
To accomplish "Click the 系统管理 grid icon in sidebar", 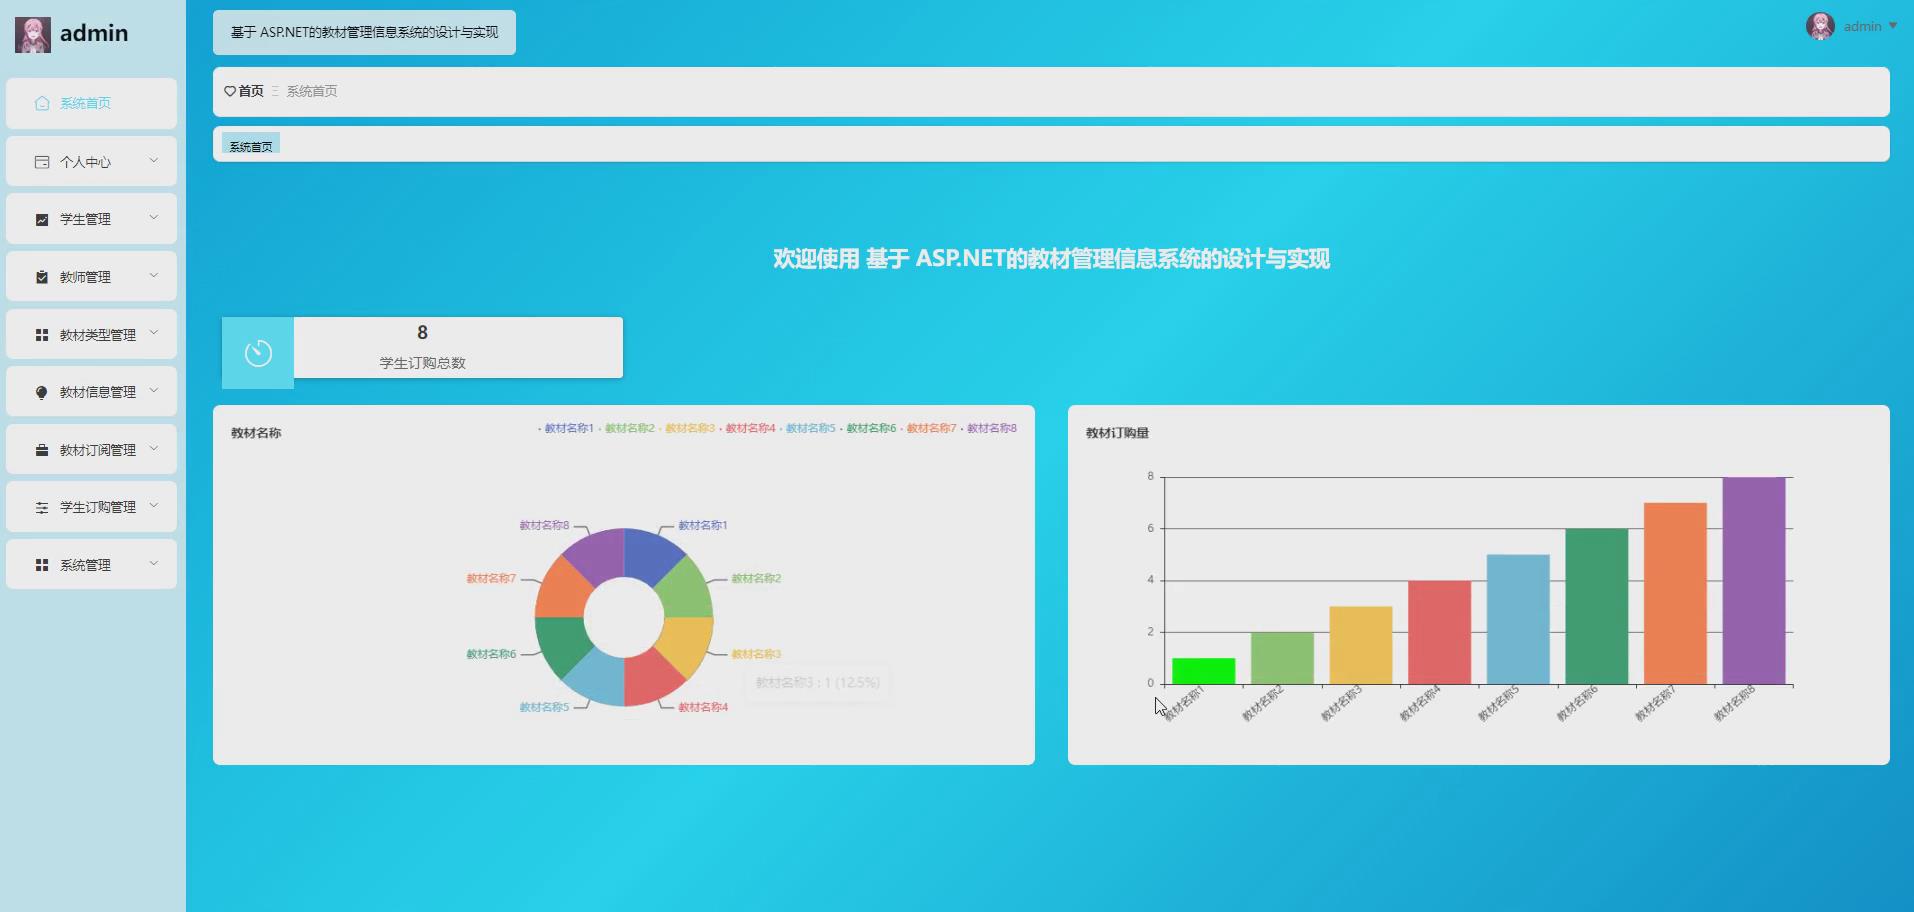I will tap(42, 565).
